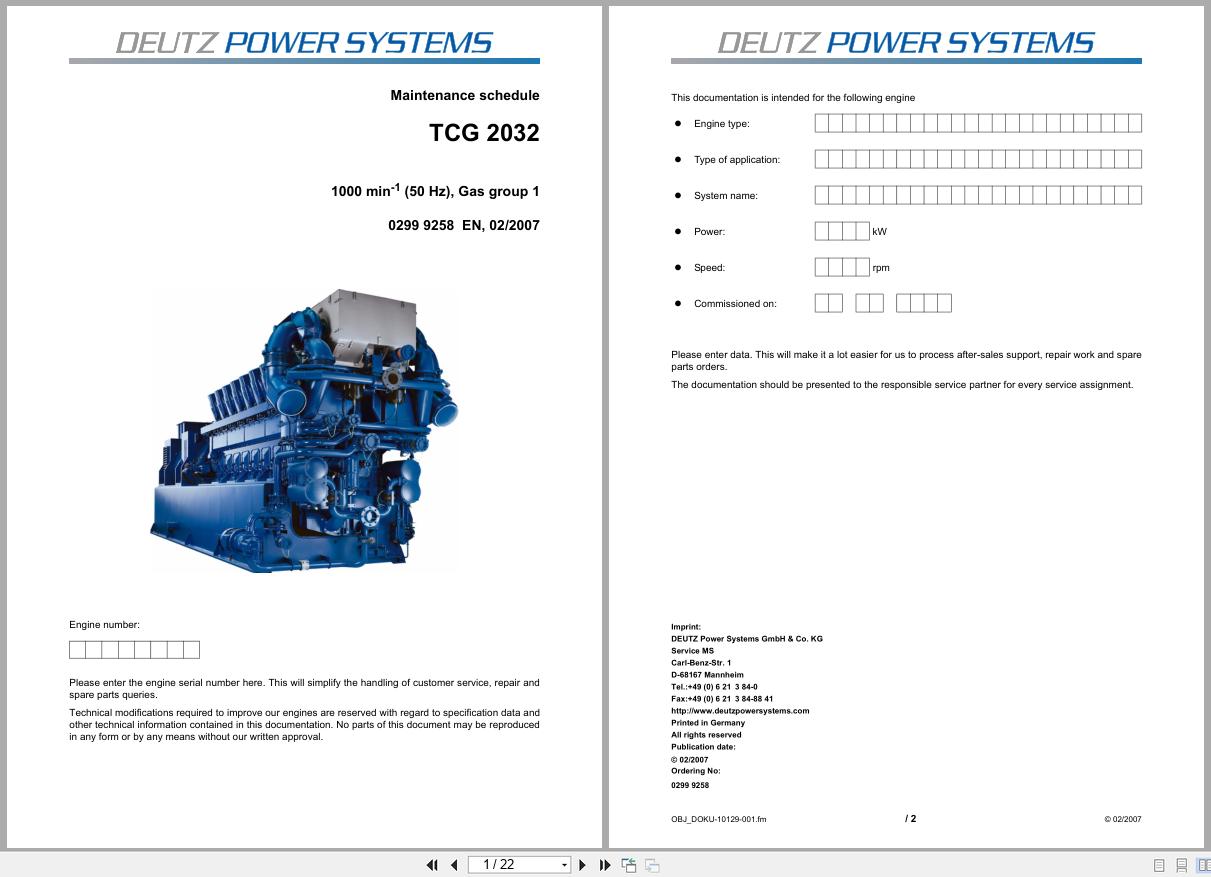Click the first Type of application box
Viewport: 1211px width, 877px height.
(822, 159)
